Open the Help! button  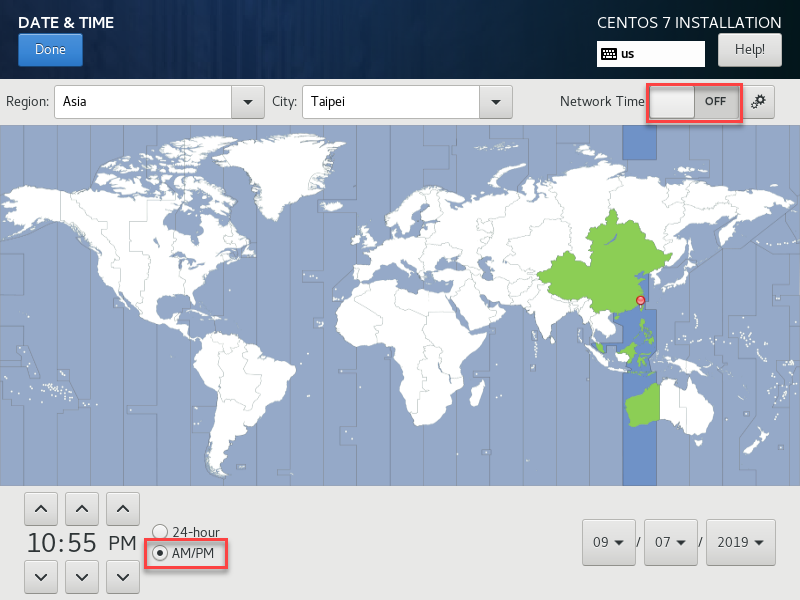pos(749,50)
